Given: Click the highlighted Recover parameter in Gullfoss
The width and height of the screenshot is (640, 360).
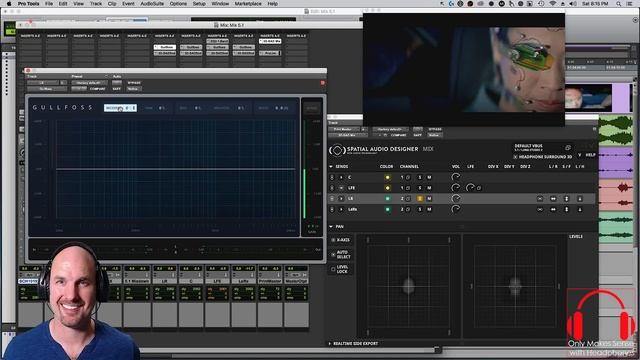Looking at the screenshot, I should pos(120,108).
